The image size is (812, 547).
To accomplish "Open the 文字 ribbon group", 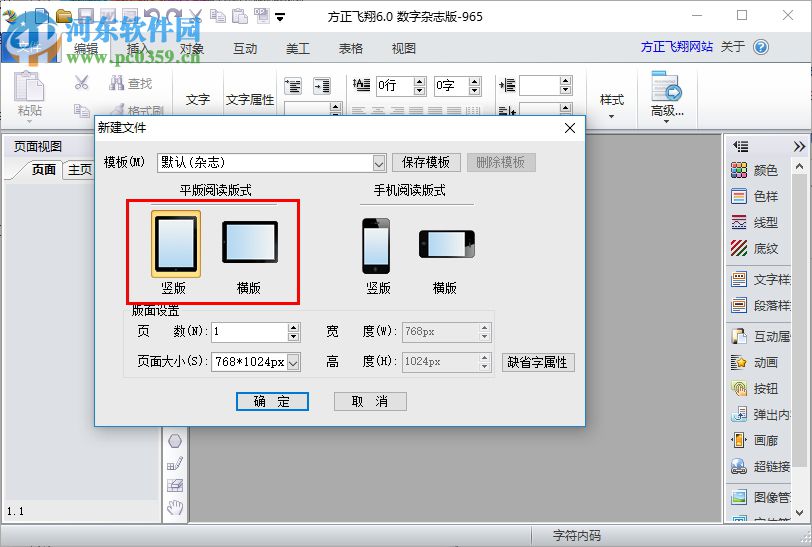I will (x=198, y=99).
